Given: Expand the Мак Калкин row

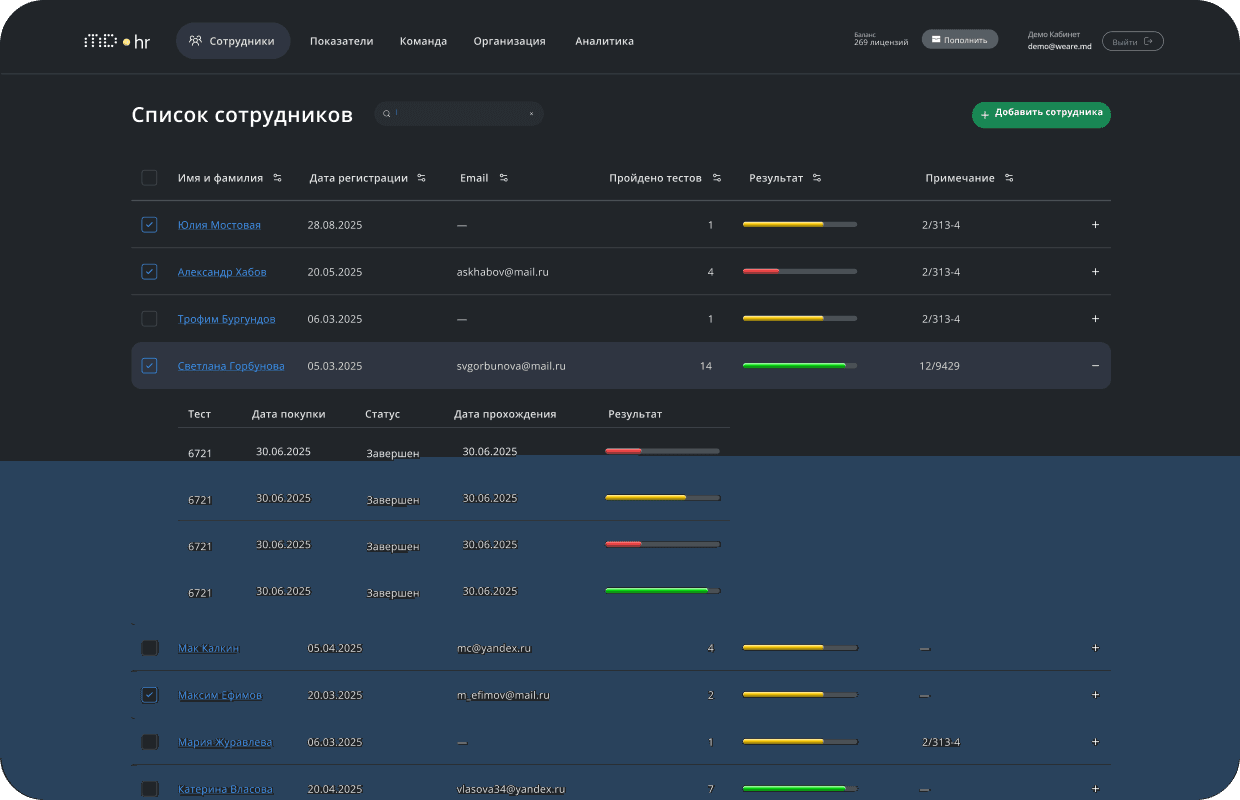Looking at the screenshot, I should click(x=1095, y=648).
